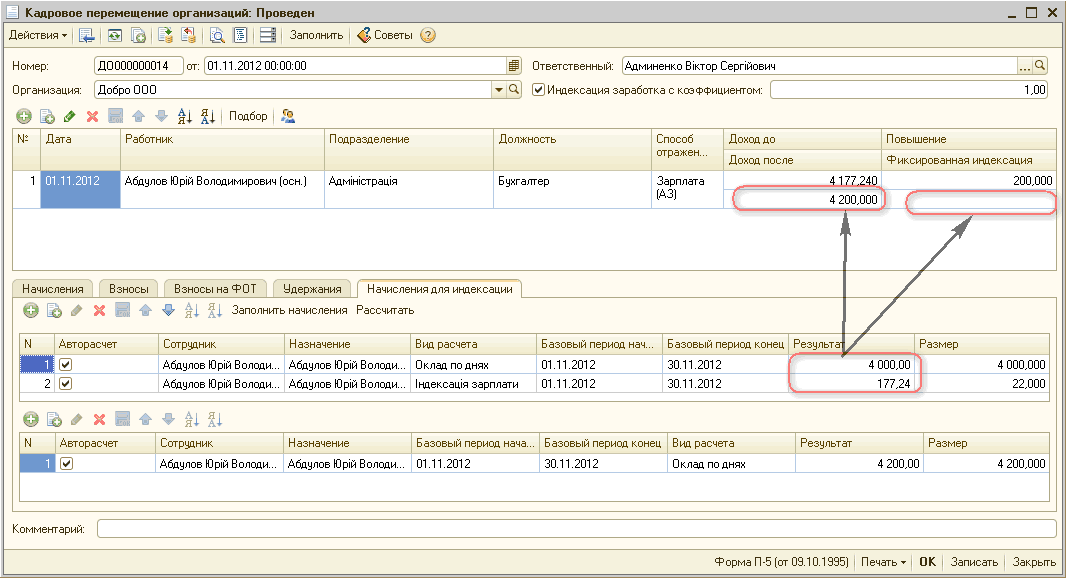
Task: Click the Записать button
Action: (974, 562)
